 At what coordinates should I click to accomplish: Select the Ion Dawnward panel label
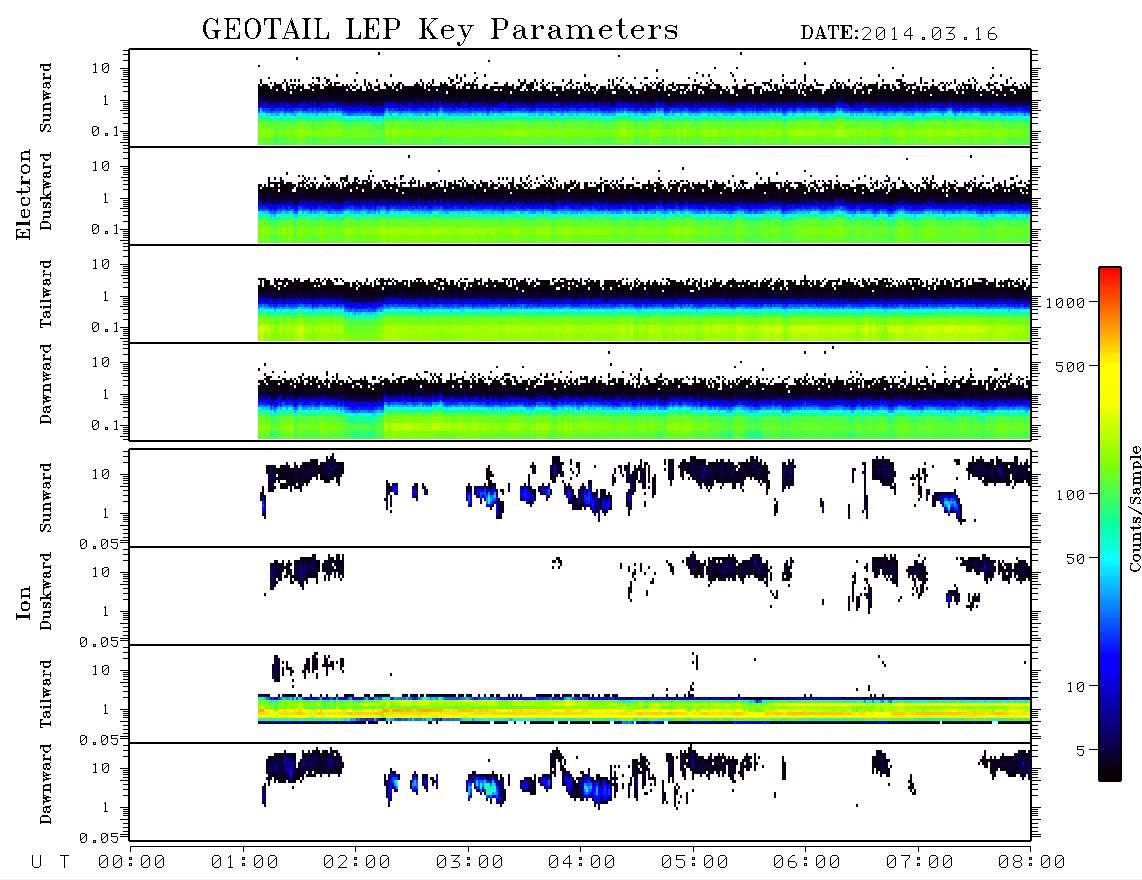[x=46, y=784]
